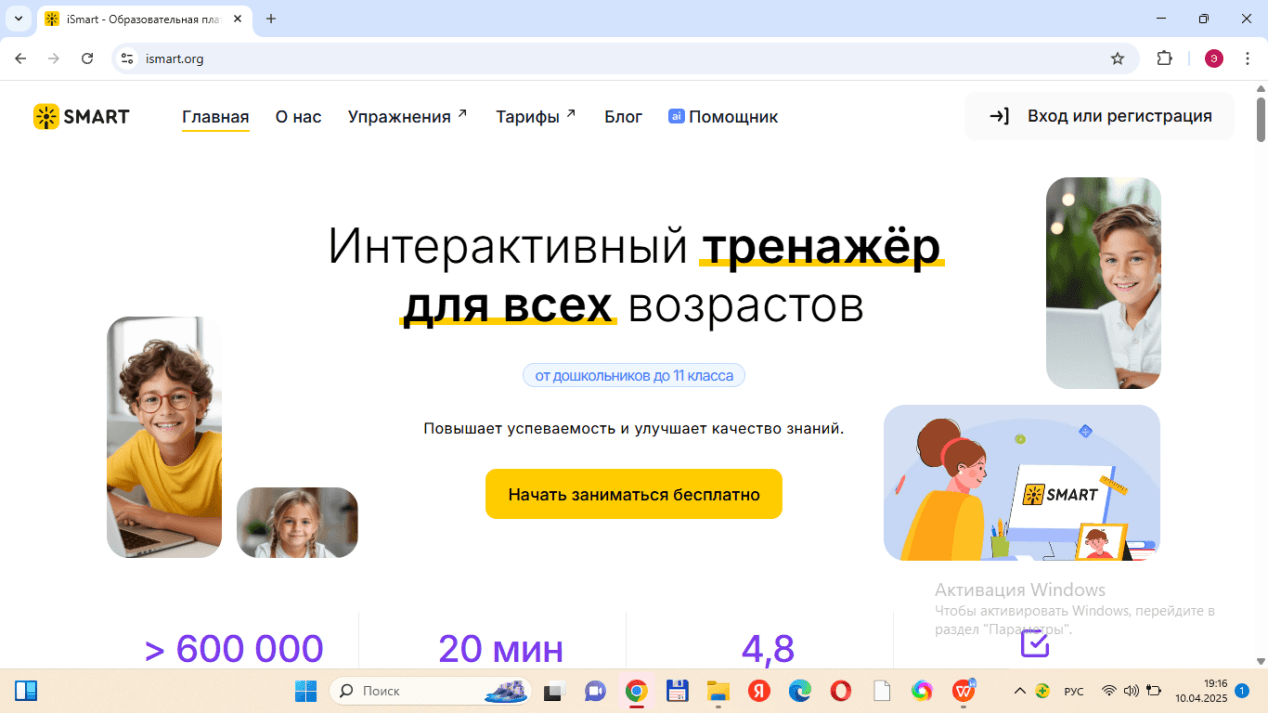Click the photo of boy in white shirt
Image resolution: width=1268 pixels, height=713 pixels.
tap(1103, 283)
